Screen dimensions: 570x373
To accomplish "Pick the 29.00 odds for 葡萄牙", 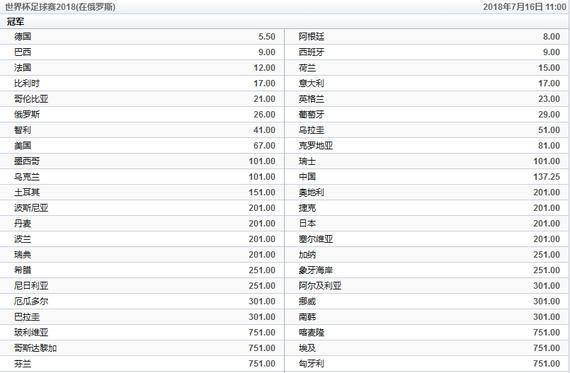I will pyautogui.click(x=549, y=115).
